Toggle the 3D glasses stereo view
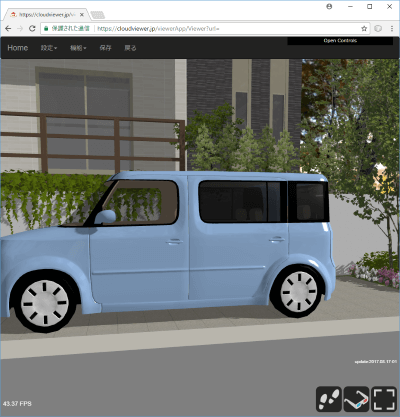400x417 pixels. (x=356, y=399)
